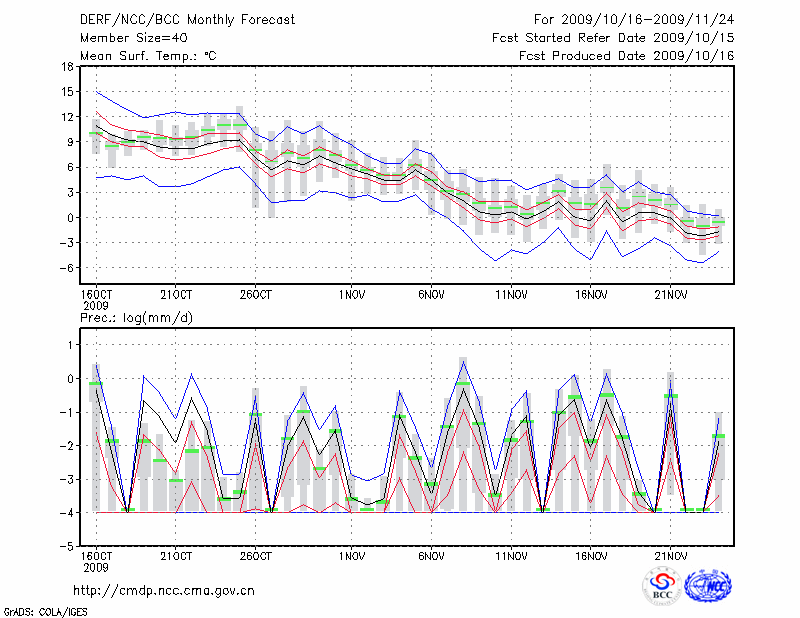Select the Fcst Produced Date text
This screenshot has height=618, width=800.
[626, 55]
